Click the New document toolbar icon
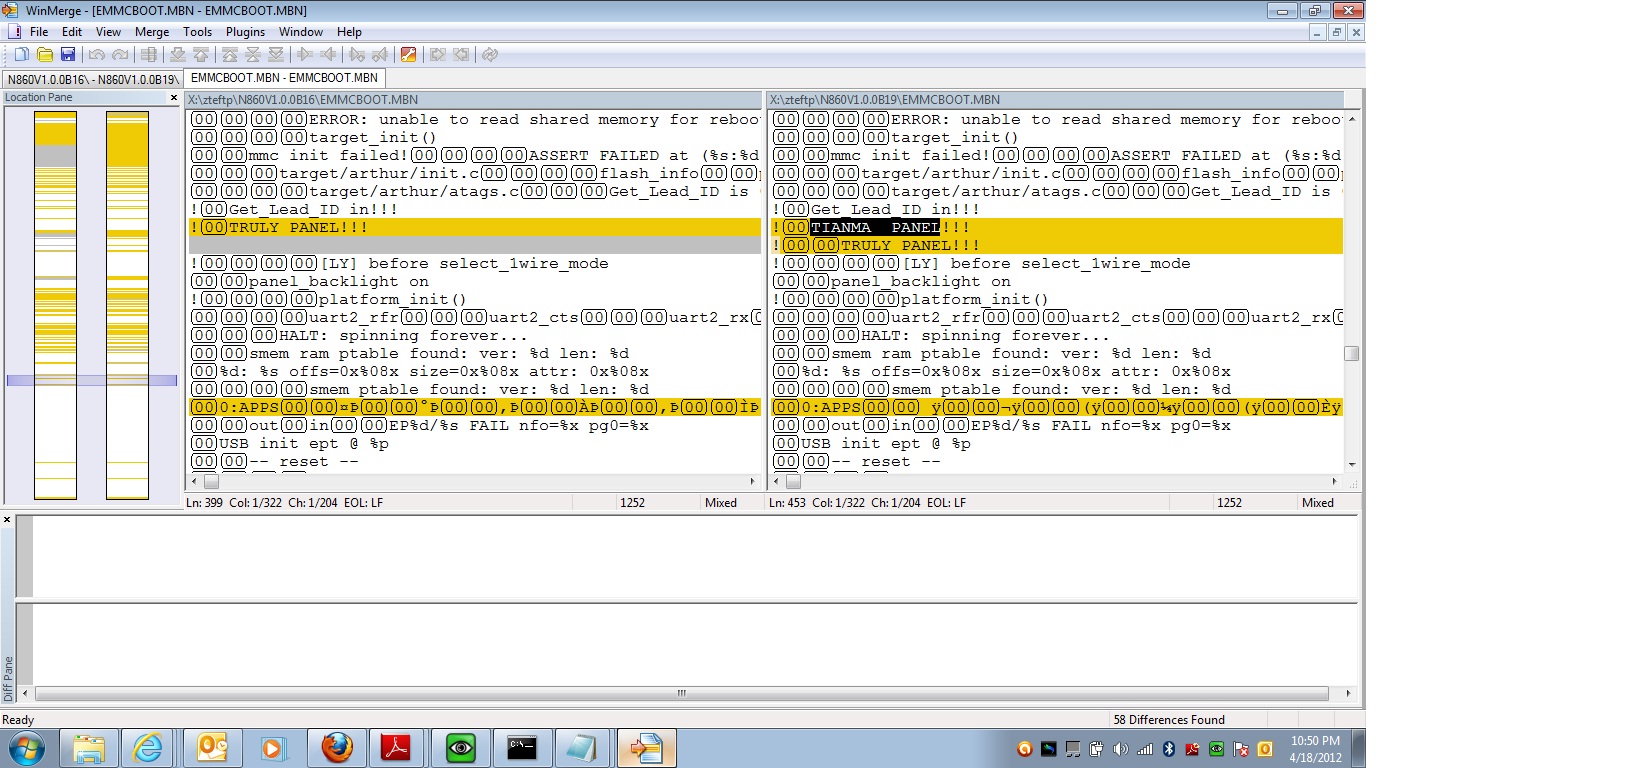This screenshot has height=768, width=1642. [21, 55]
